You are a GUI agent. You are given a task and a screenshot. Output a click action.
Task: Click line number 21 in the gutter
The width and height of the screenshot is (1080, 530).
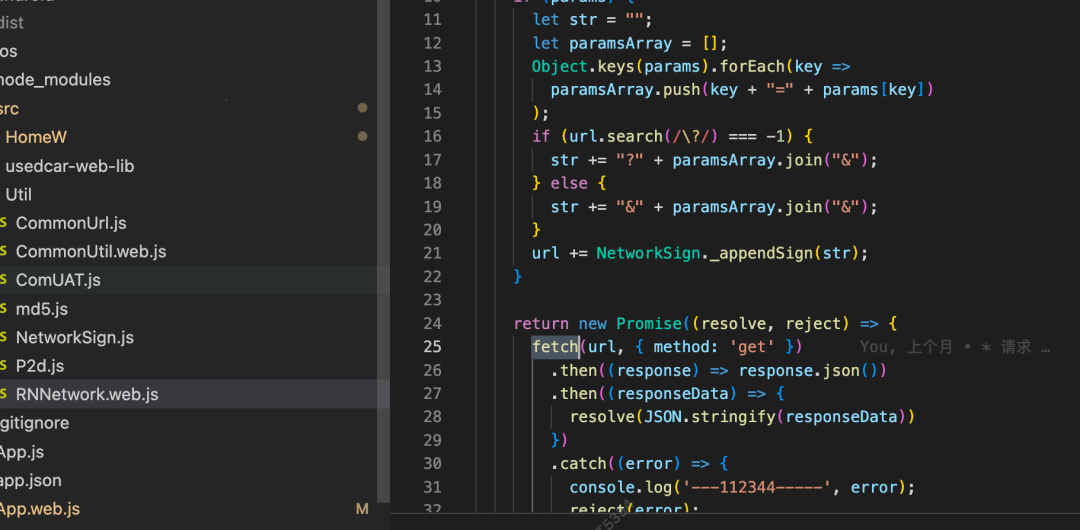432,253
